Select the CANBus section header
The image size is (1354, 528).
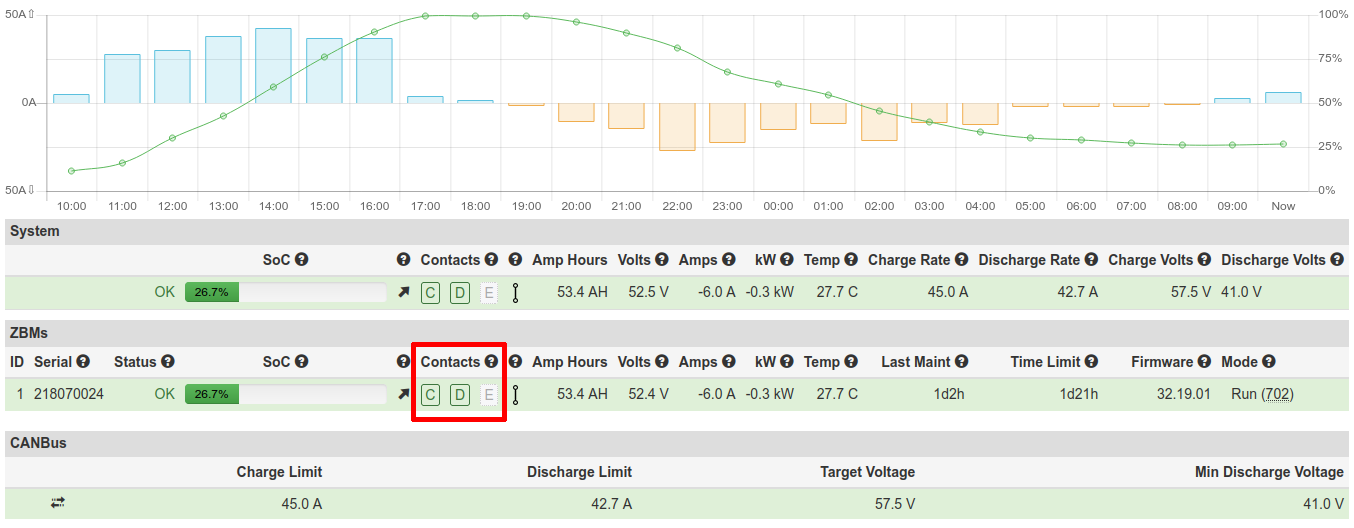(x=38, y=441)
